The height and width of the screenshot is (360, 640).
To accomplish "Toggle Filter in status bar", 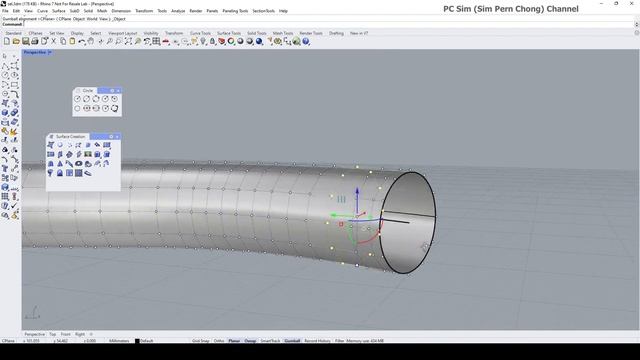I will pos(340,341).
